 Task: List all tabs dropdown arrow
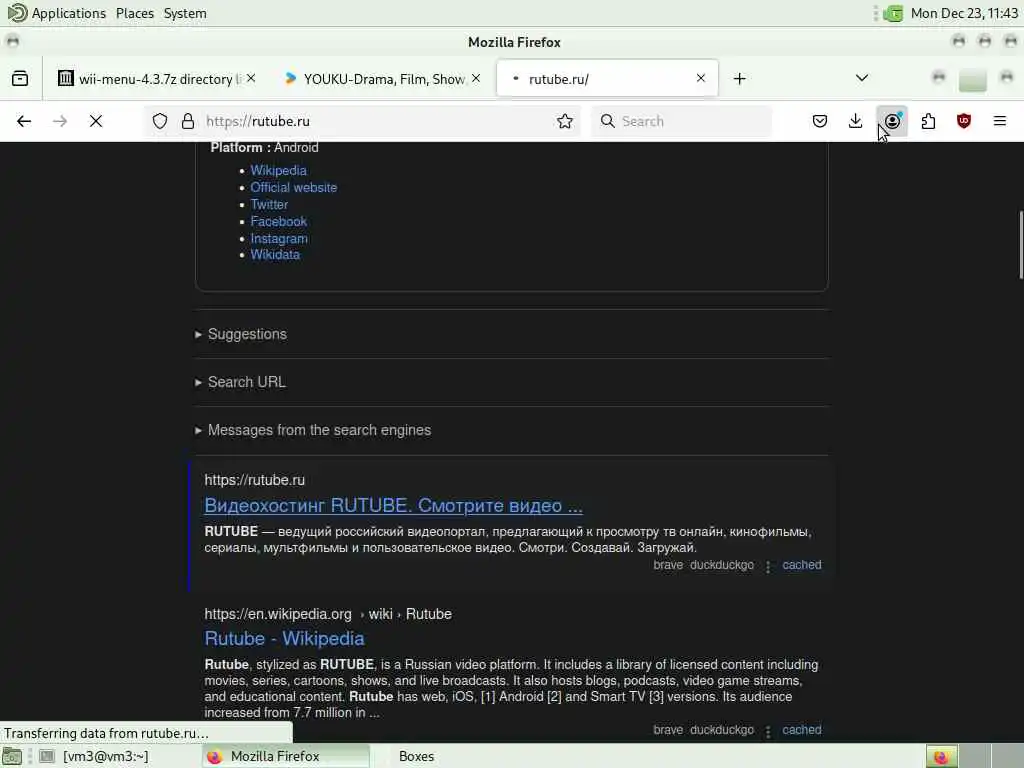tap(862, 78)
